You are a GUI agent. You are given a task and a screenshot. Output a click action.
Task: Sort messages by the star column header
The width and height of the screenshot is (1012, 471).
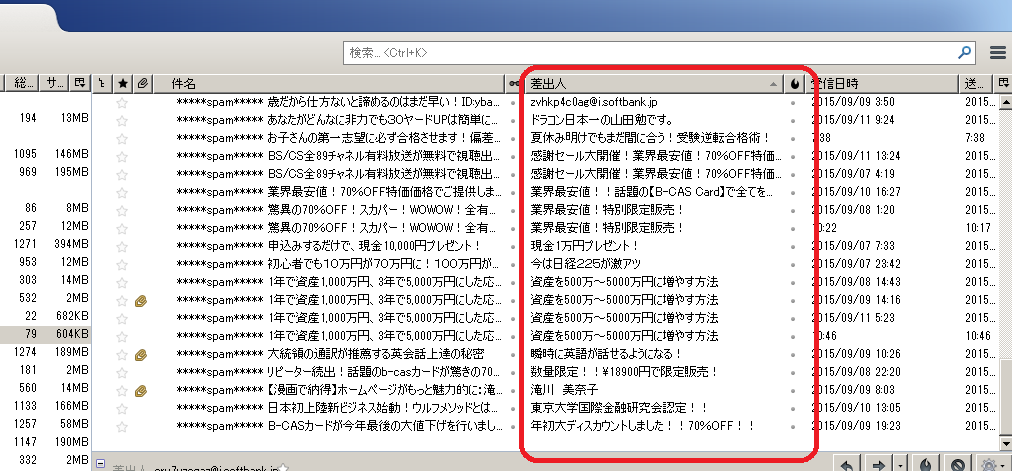point(123,83)
